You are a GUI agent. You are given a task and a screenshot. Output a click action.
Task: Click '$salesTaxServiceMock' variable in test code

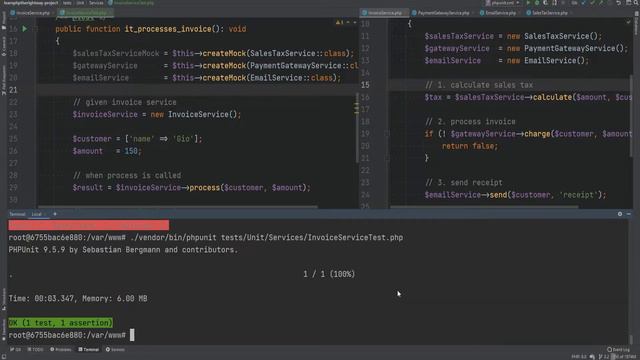click(x=116, y=53)
